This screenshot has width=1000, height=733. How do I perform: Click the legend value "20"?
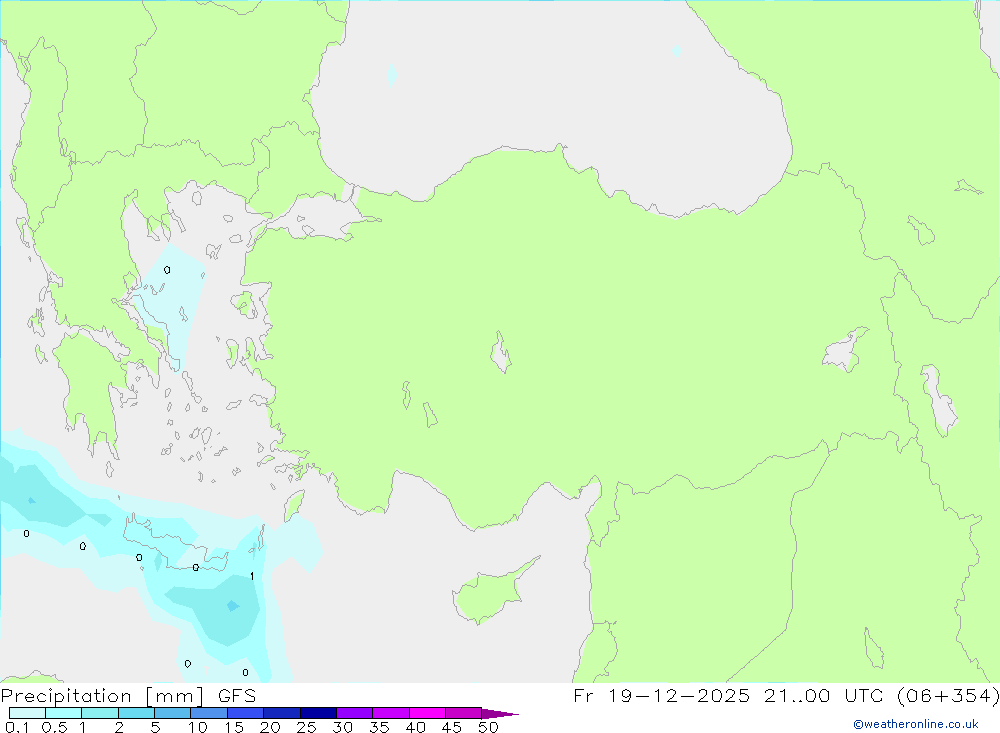click(x=270, y=727)
